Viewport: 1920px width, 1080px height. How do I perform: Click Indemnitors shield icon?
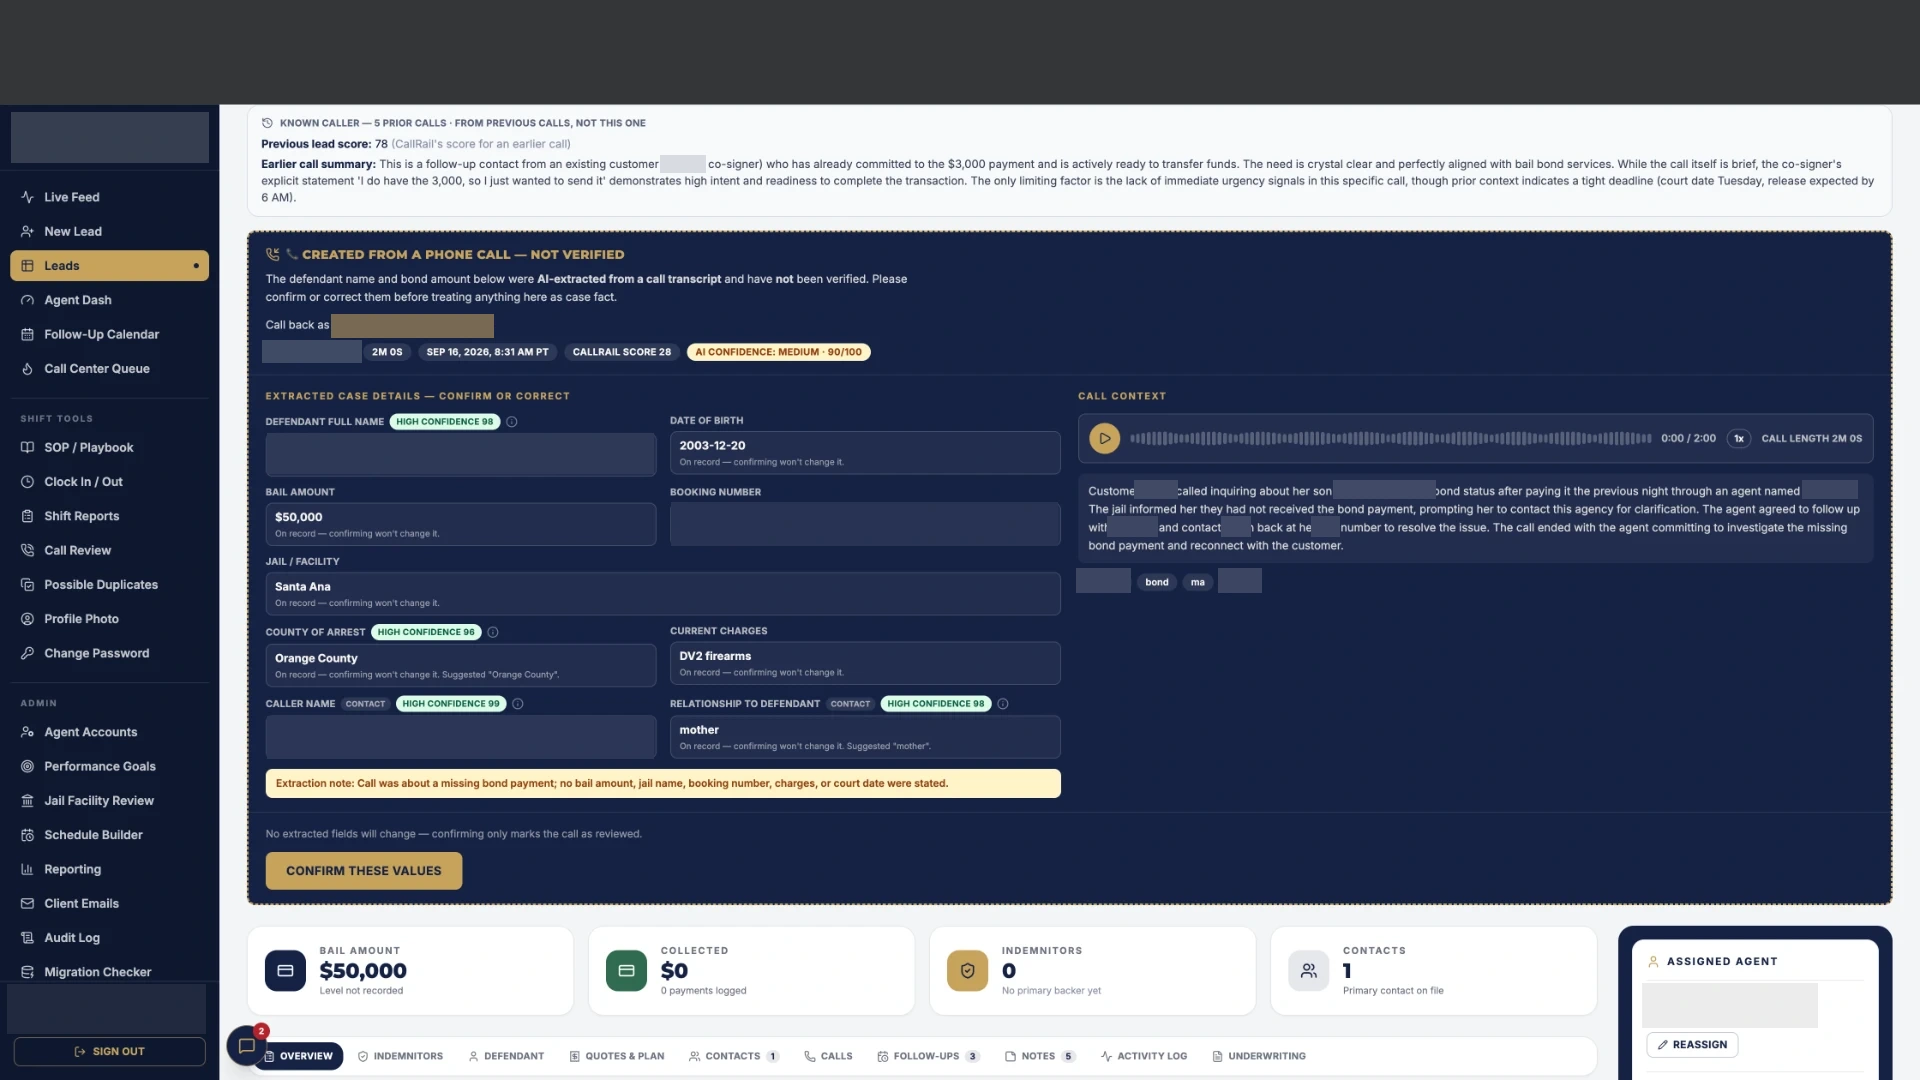point(967,971)
